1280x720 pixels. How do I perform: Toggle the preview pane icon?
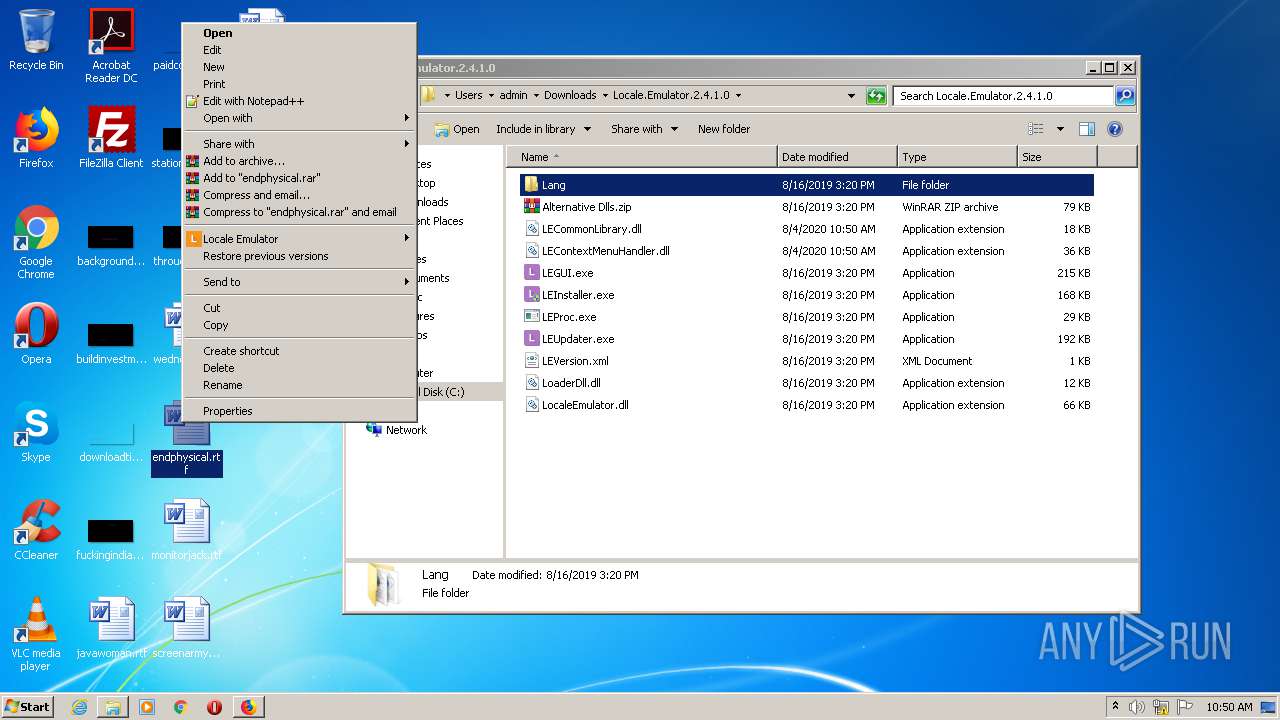[x=1087, y=129]
